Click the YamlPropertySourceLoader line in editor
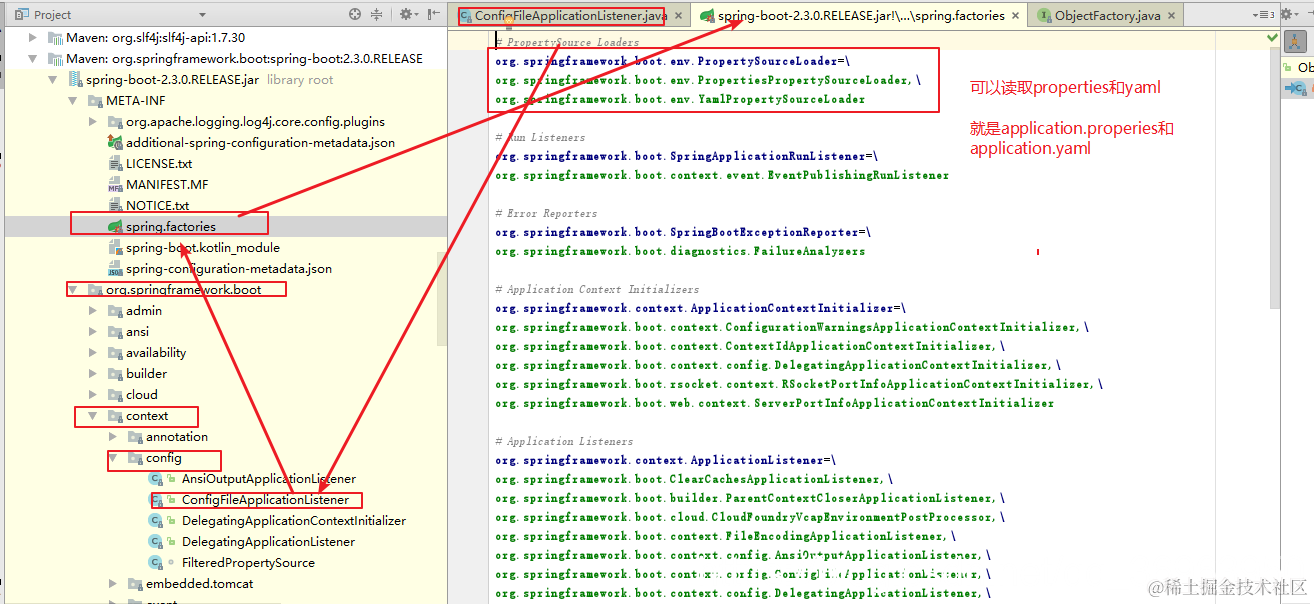 680,99
